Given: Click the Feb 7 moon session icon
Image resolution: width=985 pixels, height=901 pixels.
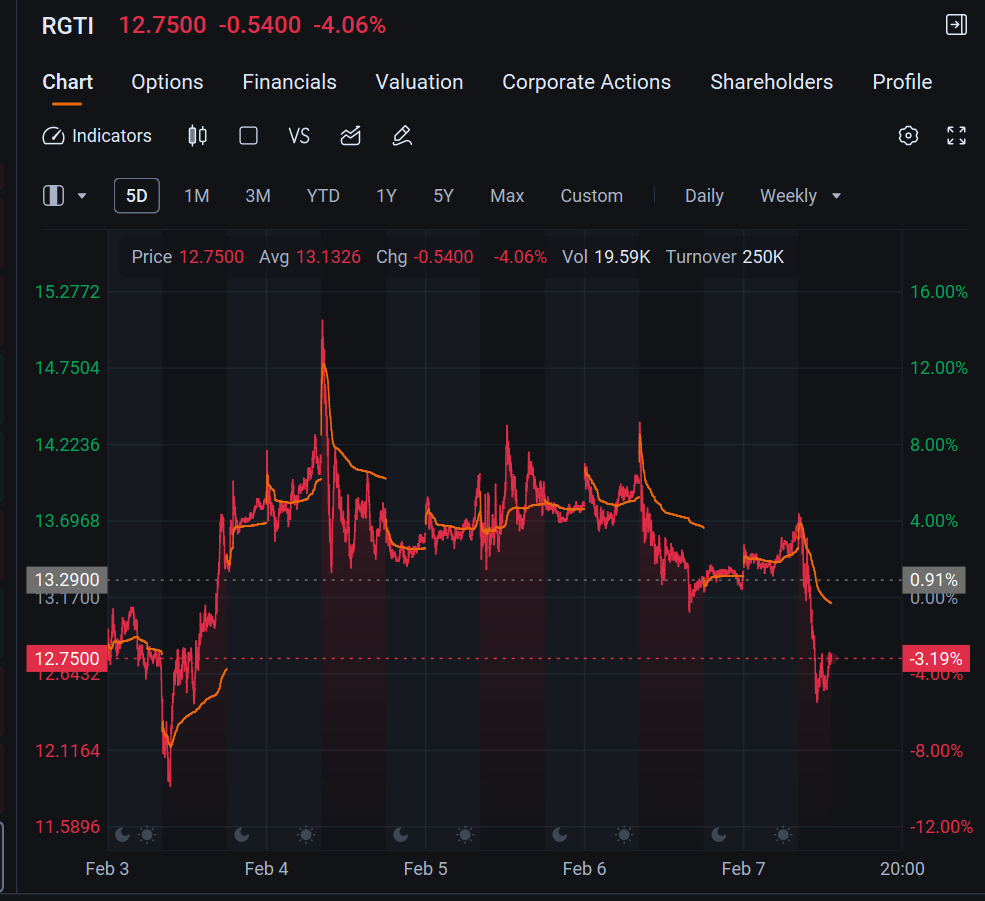Looking at the screenshot, I should pos(719,834).
